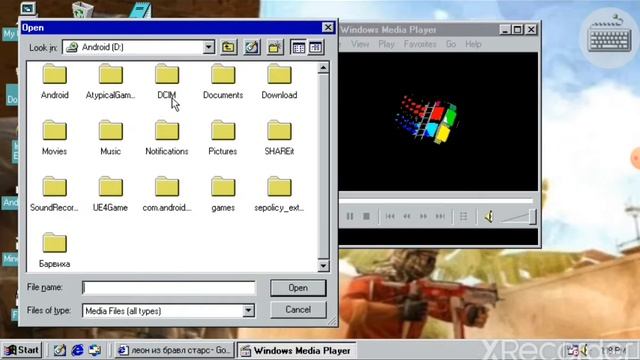Screen dimensions: 640x360
Task: Open the com.android... folder
Action: (x=167, y=194)
